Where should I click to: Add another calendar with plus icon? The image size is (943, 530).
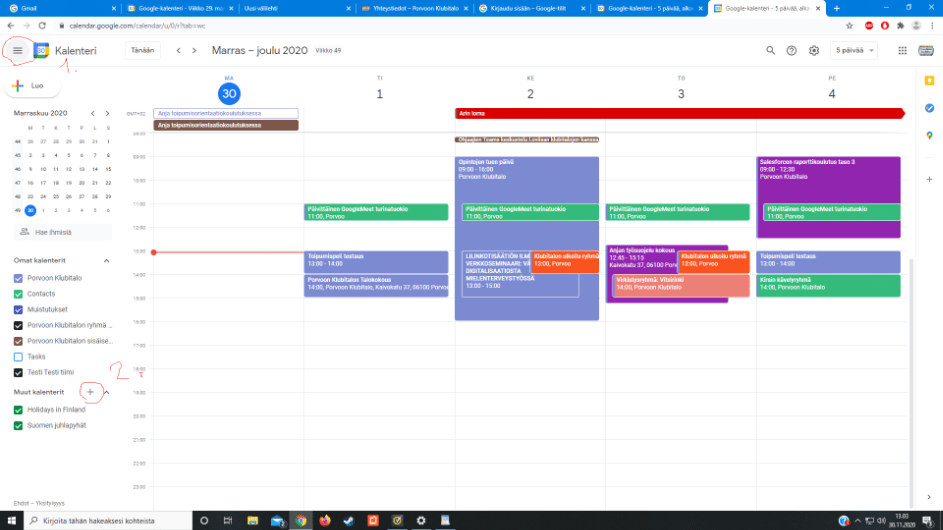tap(90, 392)
